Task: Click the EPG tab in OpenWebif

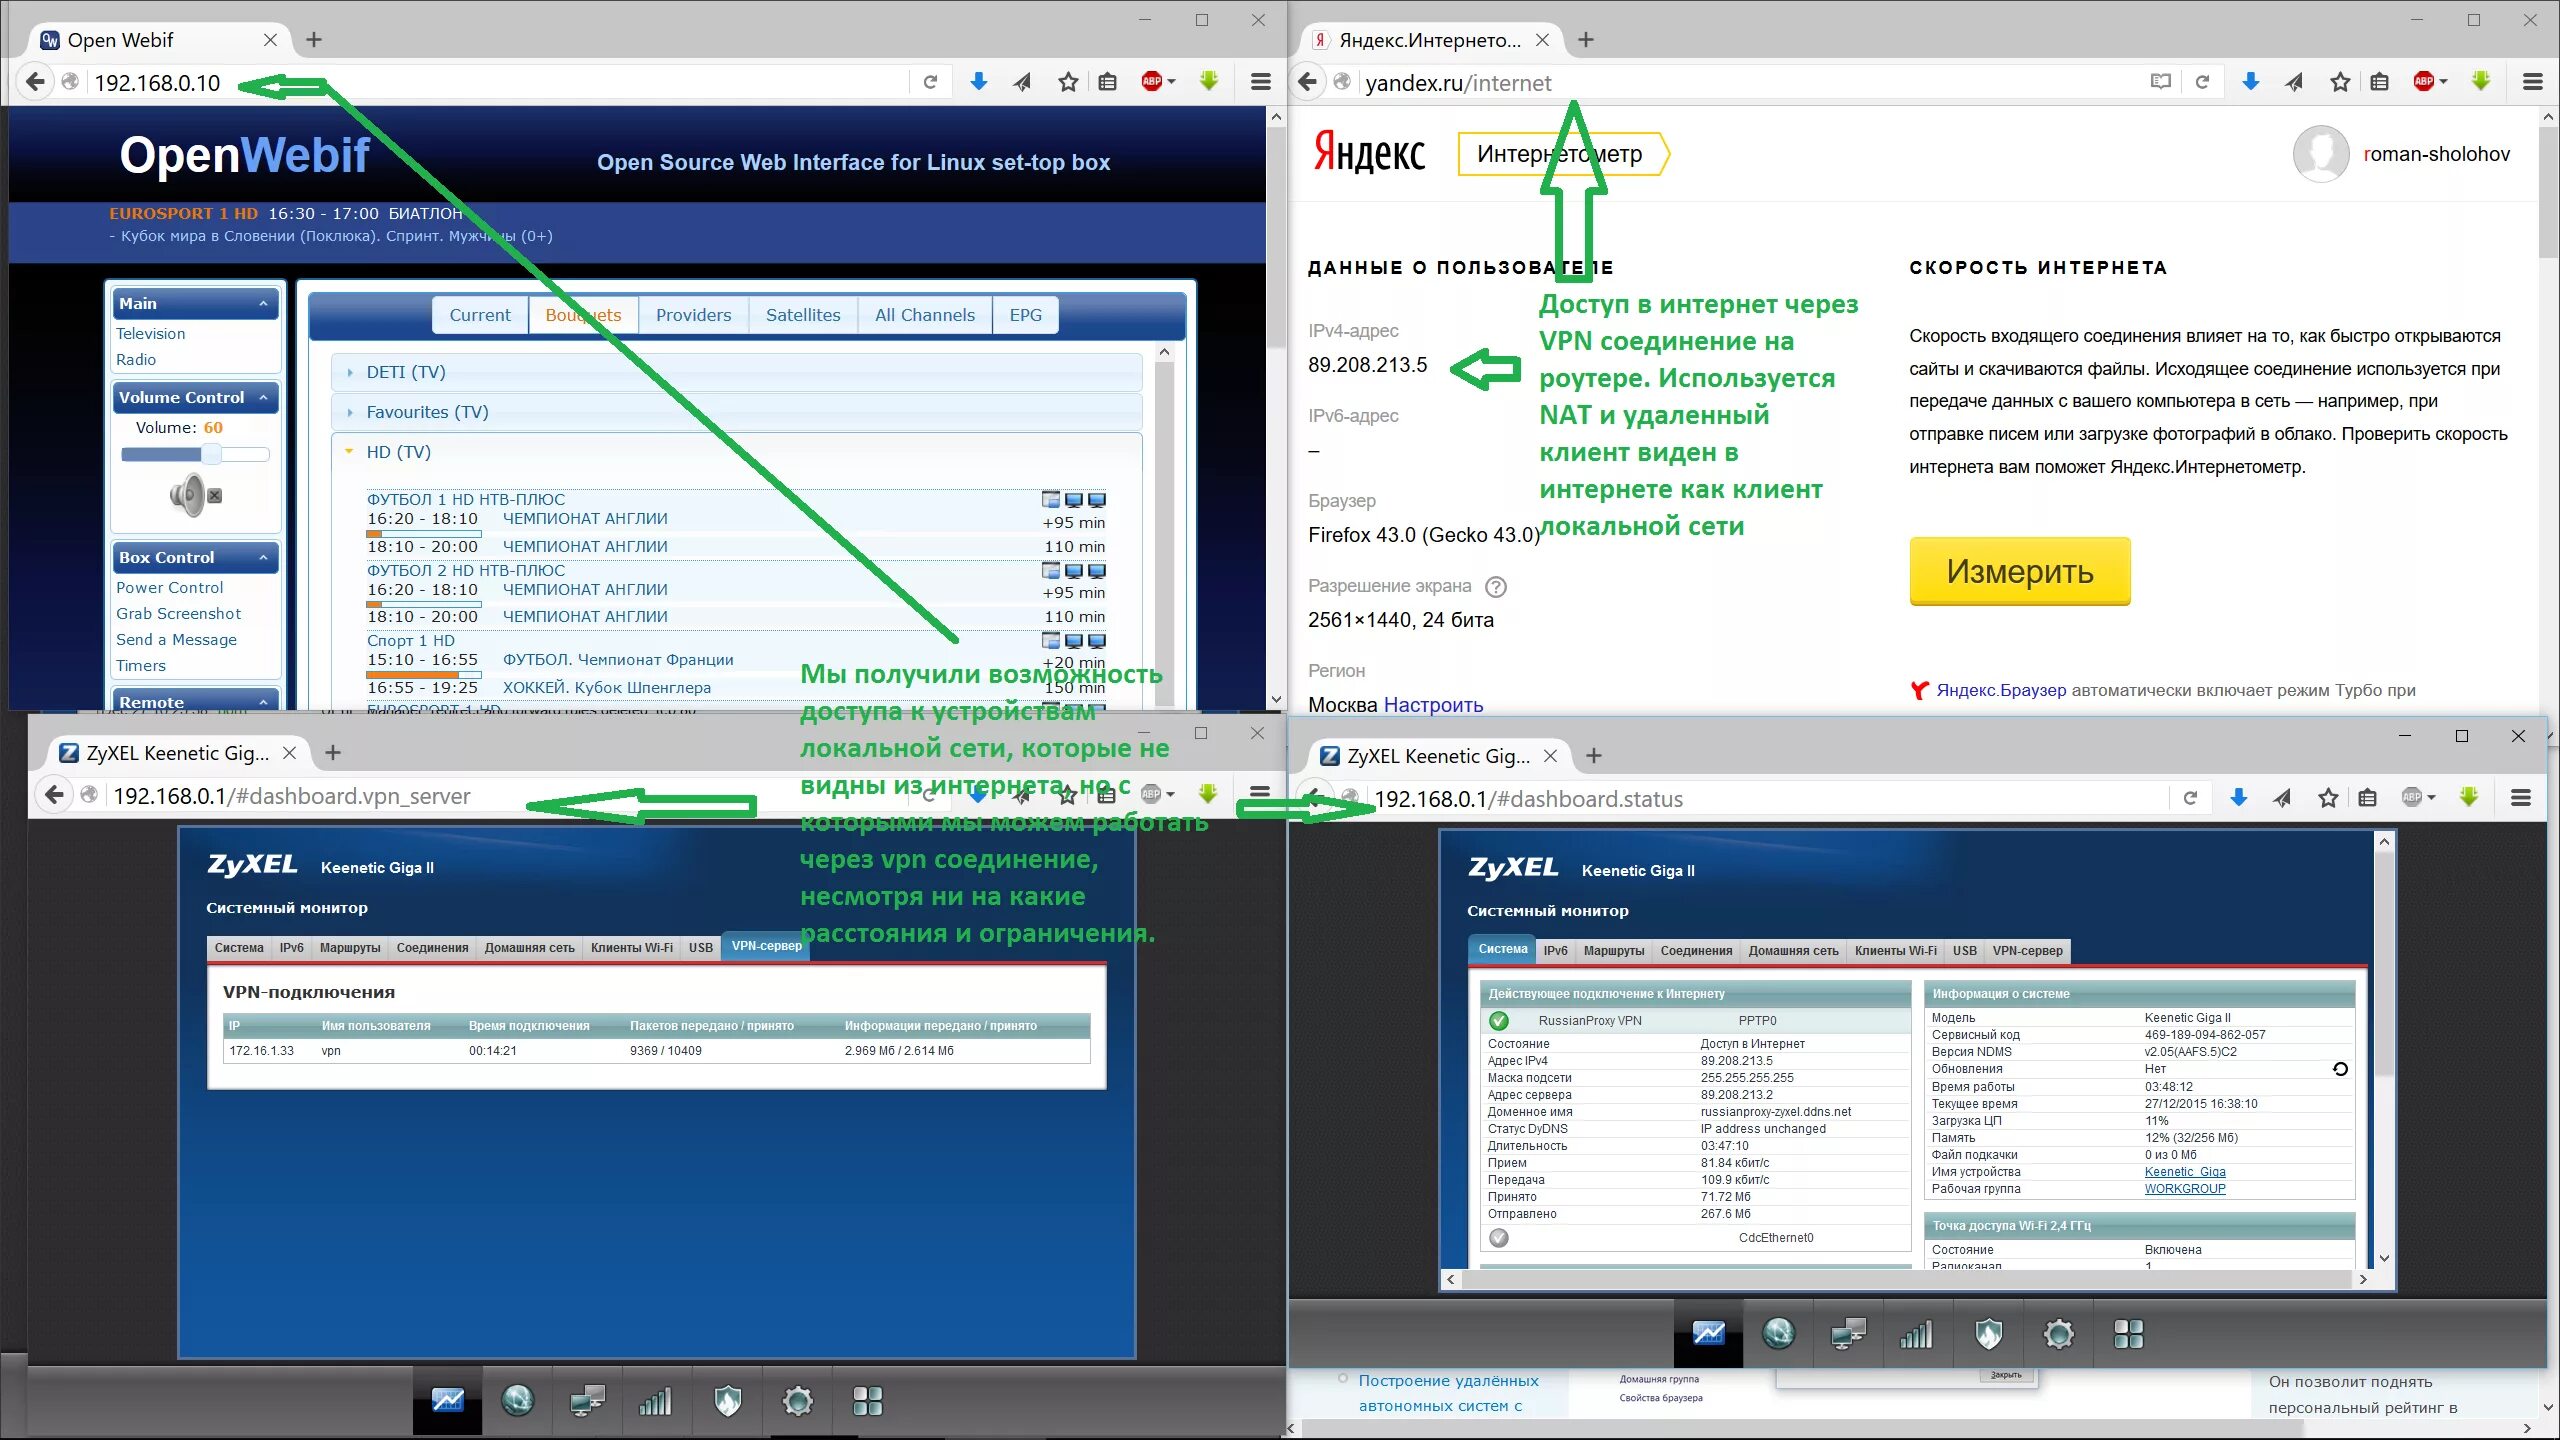Action: pyautogui.click(x=1025, y=313)
